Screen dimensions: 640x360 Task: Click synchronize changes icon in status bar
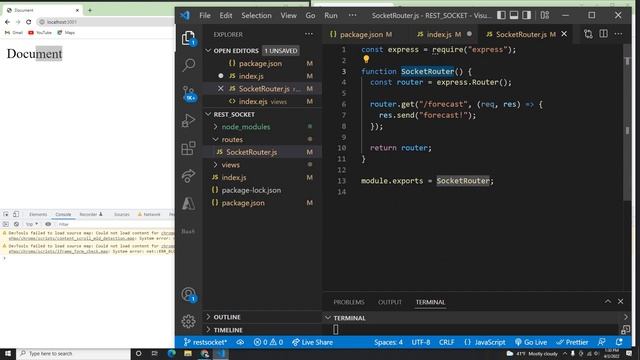pyautogui.click(x=240, y=342)
